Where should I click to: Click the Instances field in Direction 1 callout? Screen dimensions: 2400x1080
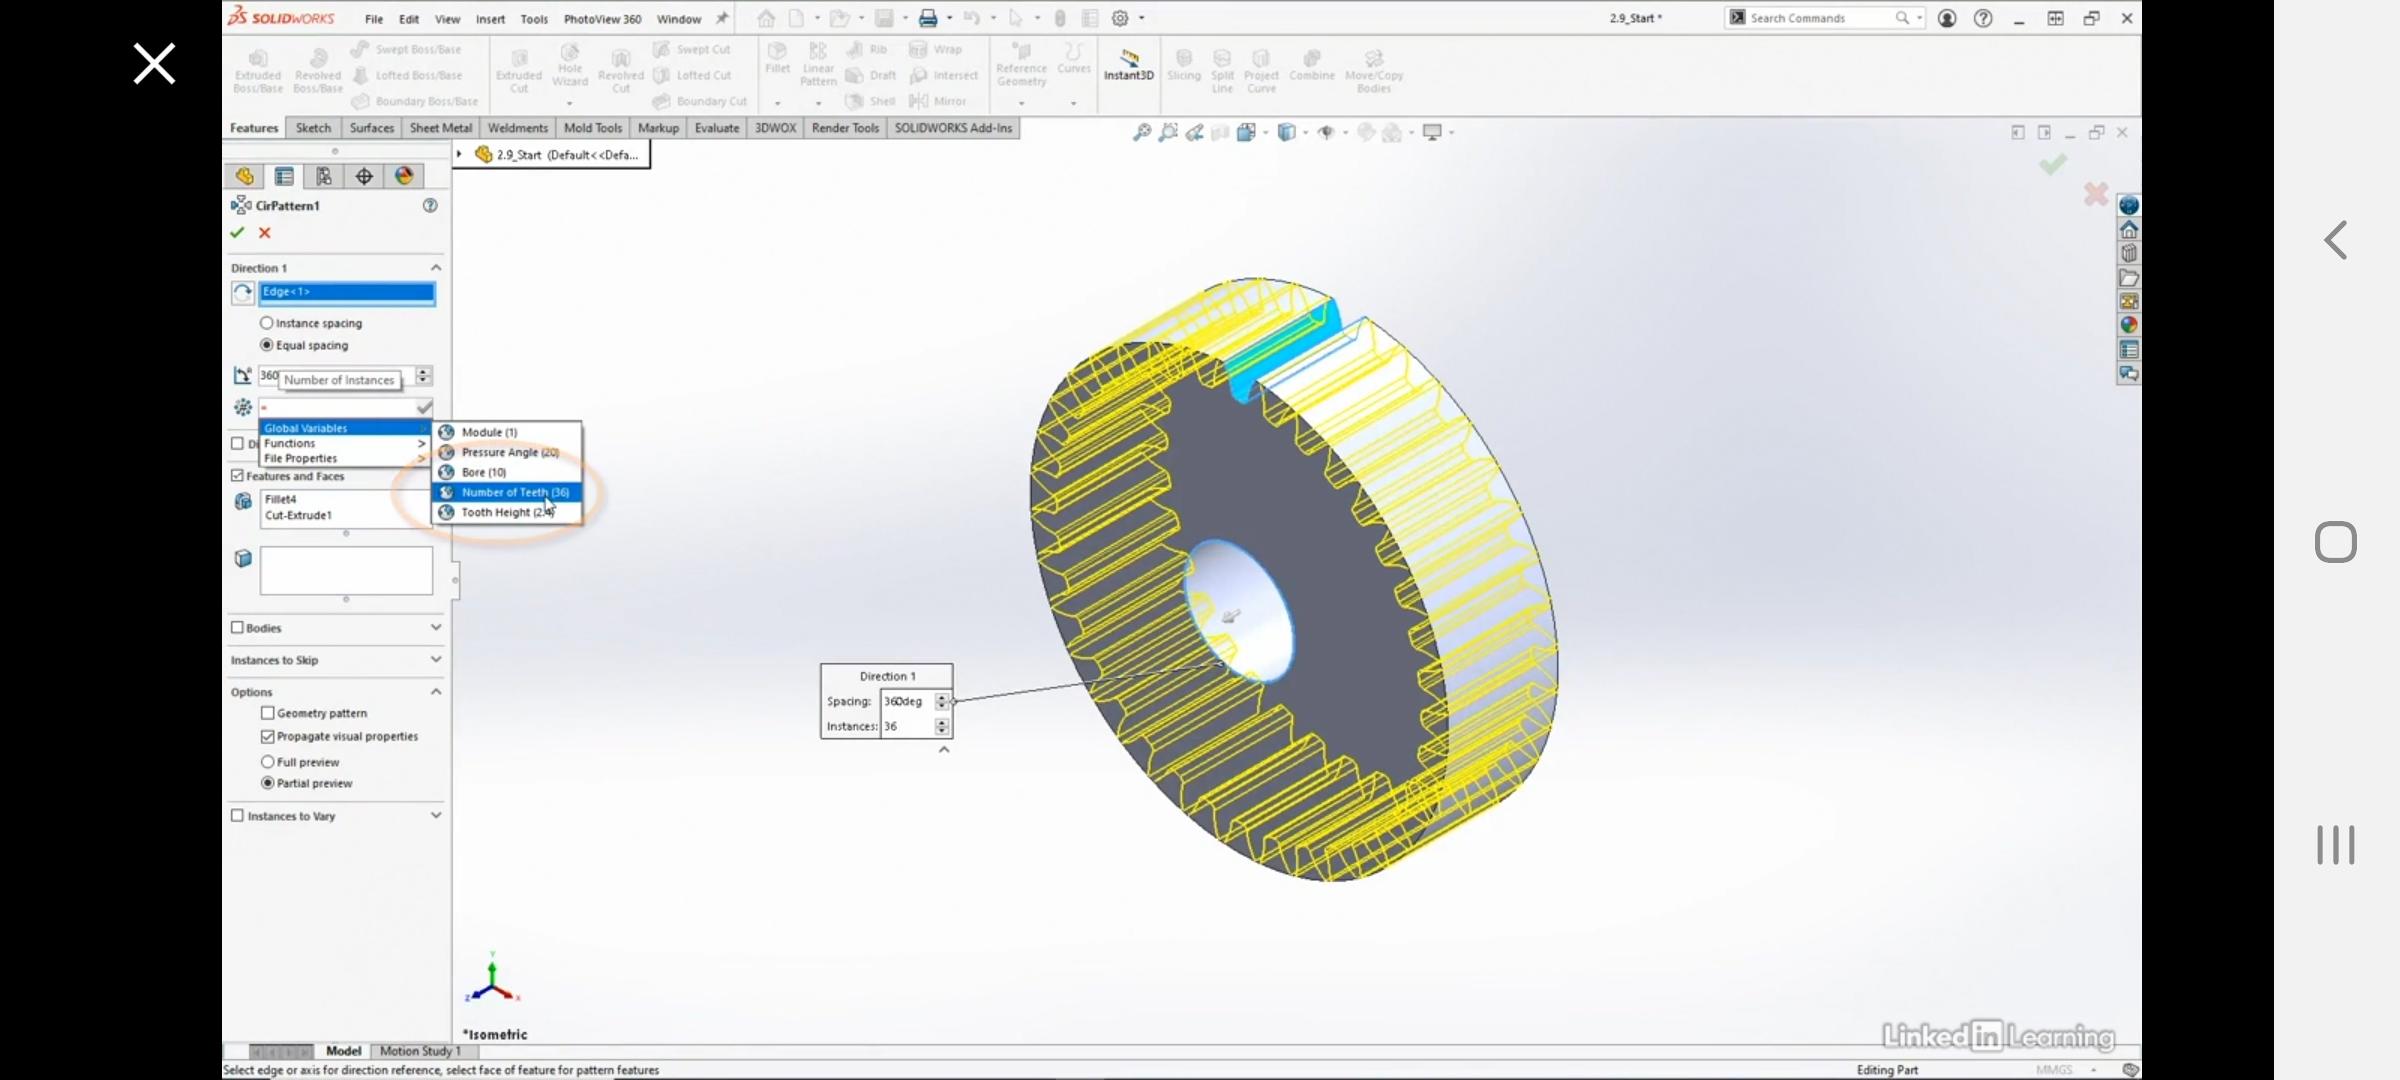(906, 726)
